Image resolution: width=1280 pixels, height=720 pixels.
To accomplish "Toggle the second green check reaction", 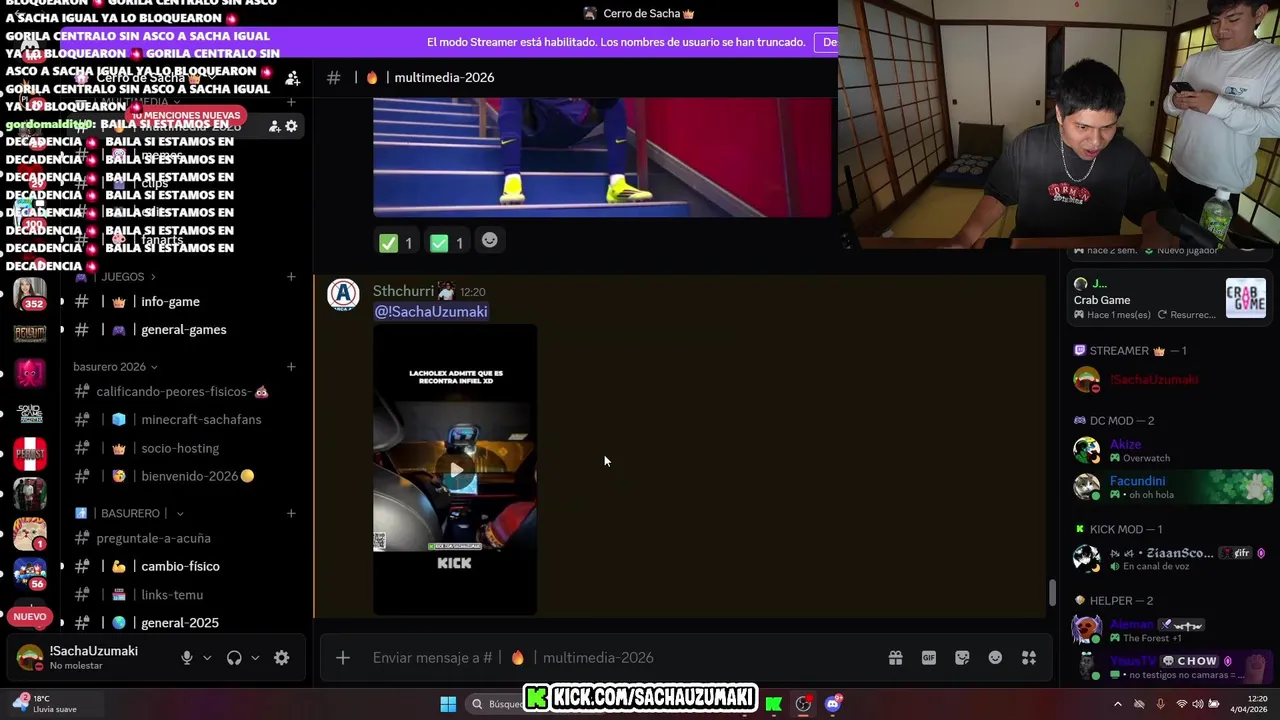I will pyautogui.click(x=447, y=243).
